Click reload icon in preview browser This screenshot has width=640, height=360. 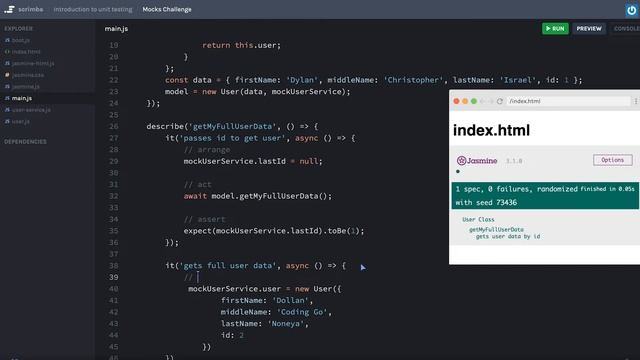coord(500,101)
